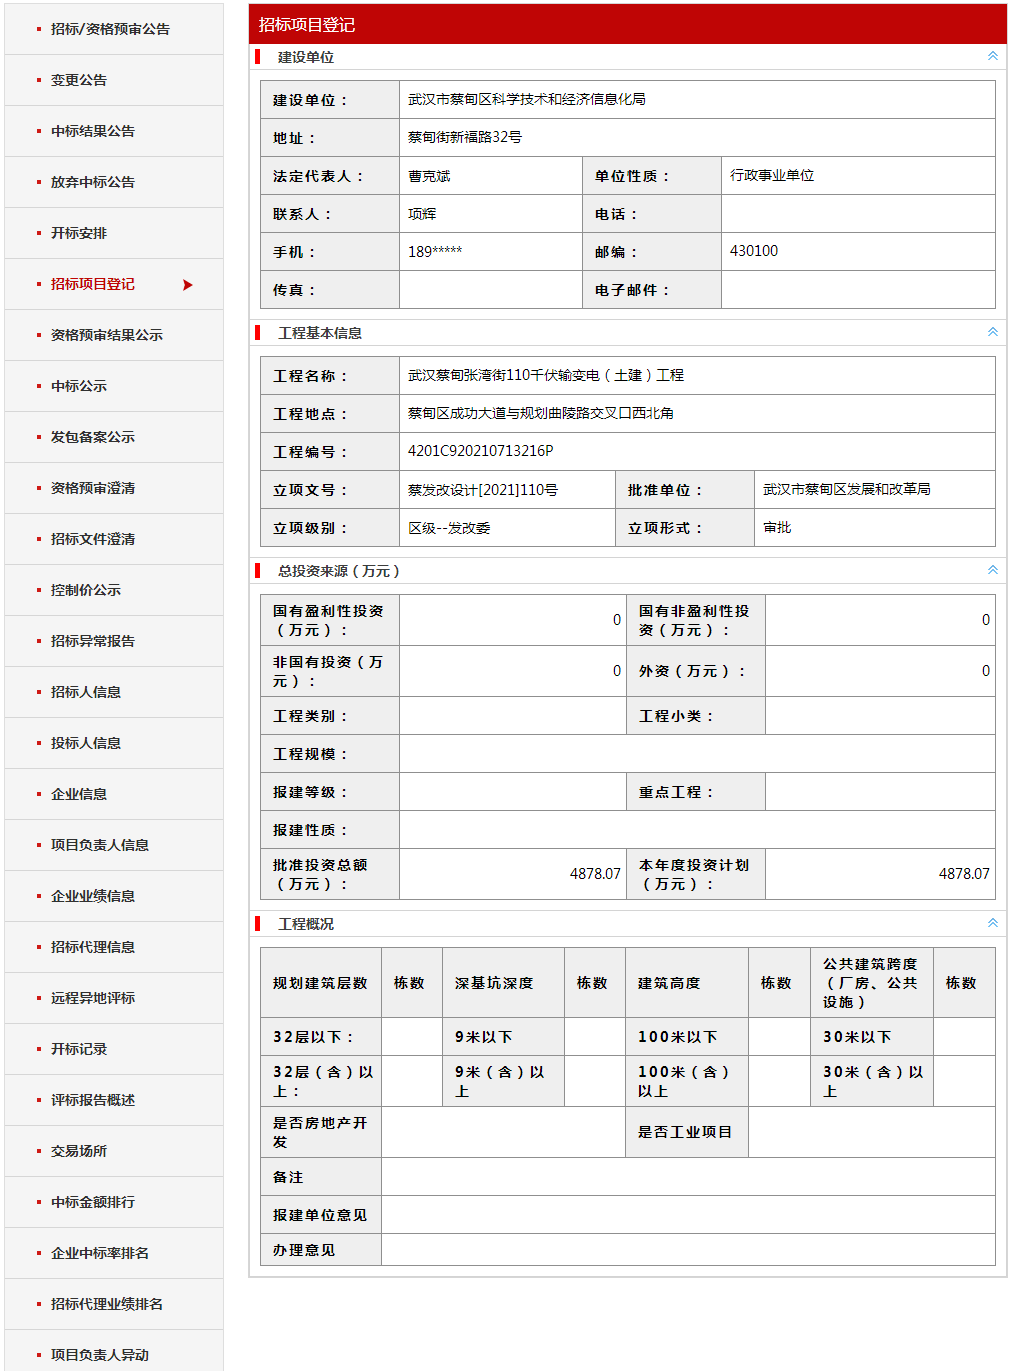This screenshot has height=1371, width=1013.
Task: Click the 工程编号 value 4201C920210713216P
Action: pyautogui.click(x=481, y=451)
